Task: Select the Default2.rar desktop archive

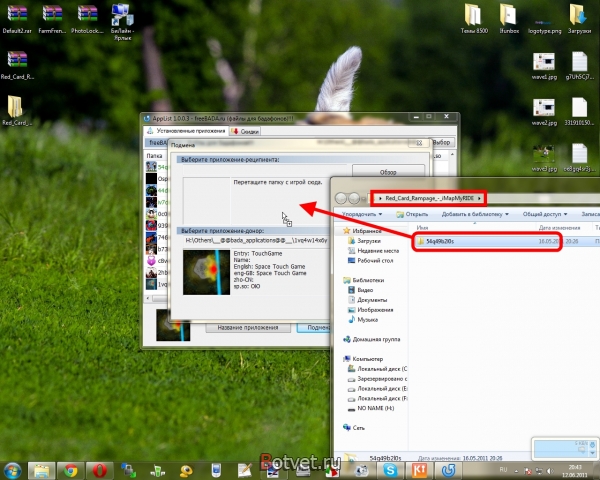Action: click(18, 18)
